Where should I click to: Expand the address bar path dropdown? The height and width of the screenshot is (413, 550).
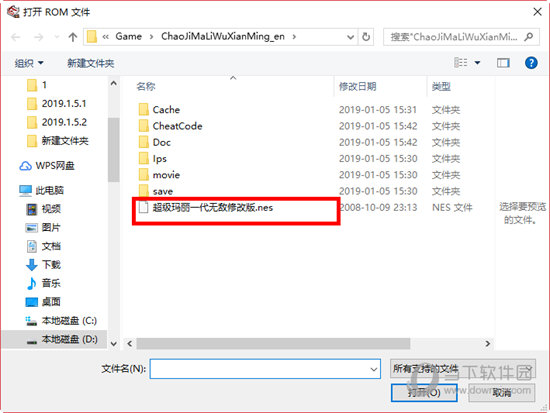coord(350,37)
